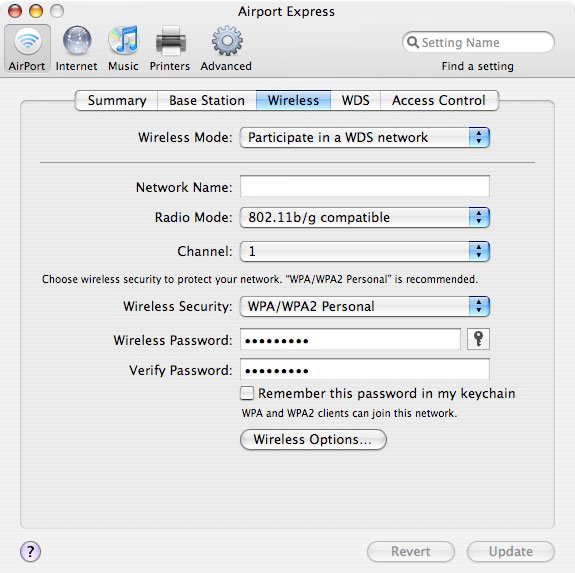The image size is (575, 573).
Task: Switch to the Summary tab
Action: tap(117, 100)
